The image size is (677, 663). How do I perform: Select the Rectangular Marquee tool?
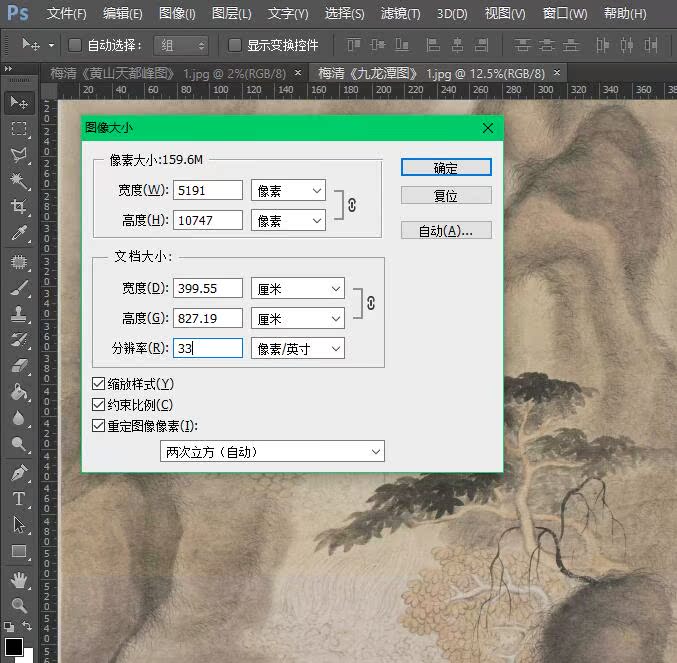(19, 129)
